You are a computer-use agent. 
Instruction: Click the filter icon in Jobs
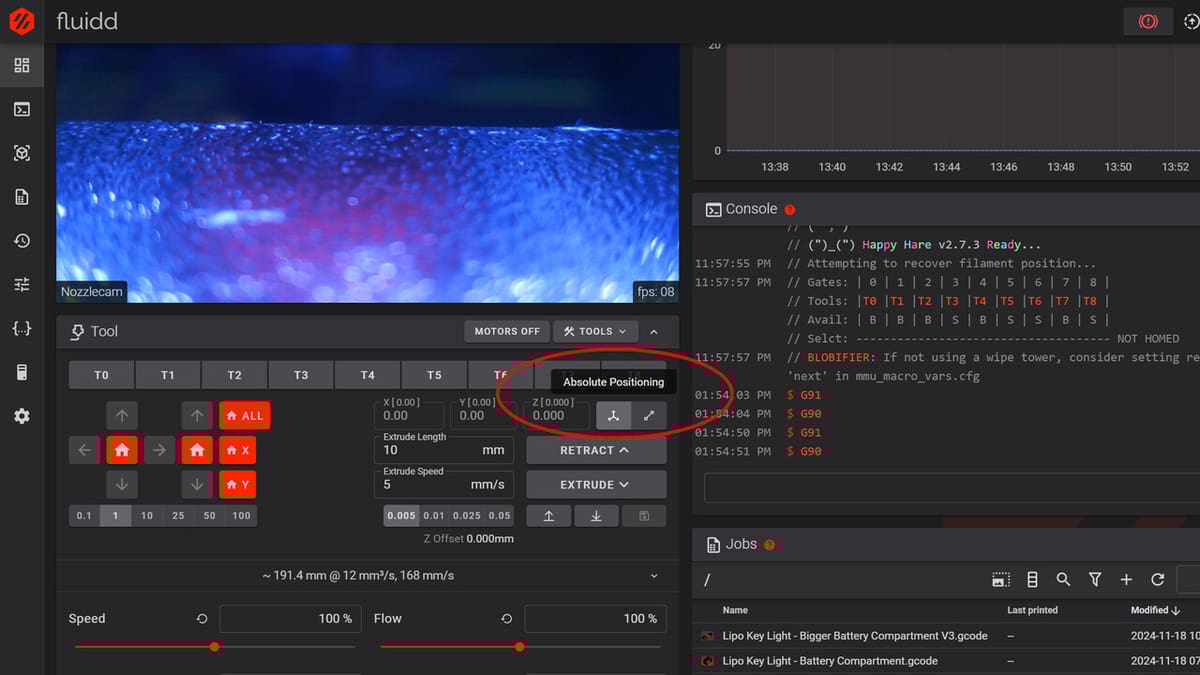pos(1095,579)
